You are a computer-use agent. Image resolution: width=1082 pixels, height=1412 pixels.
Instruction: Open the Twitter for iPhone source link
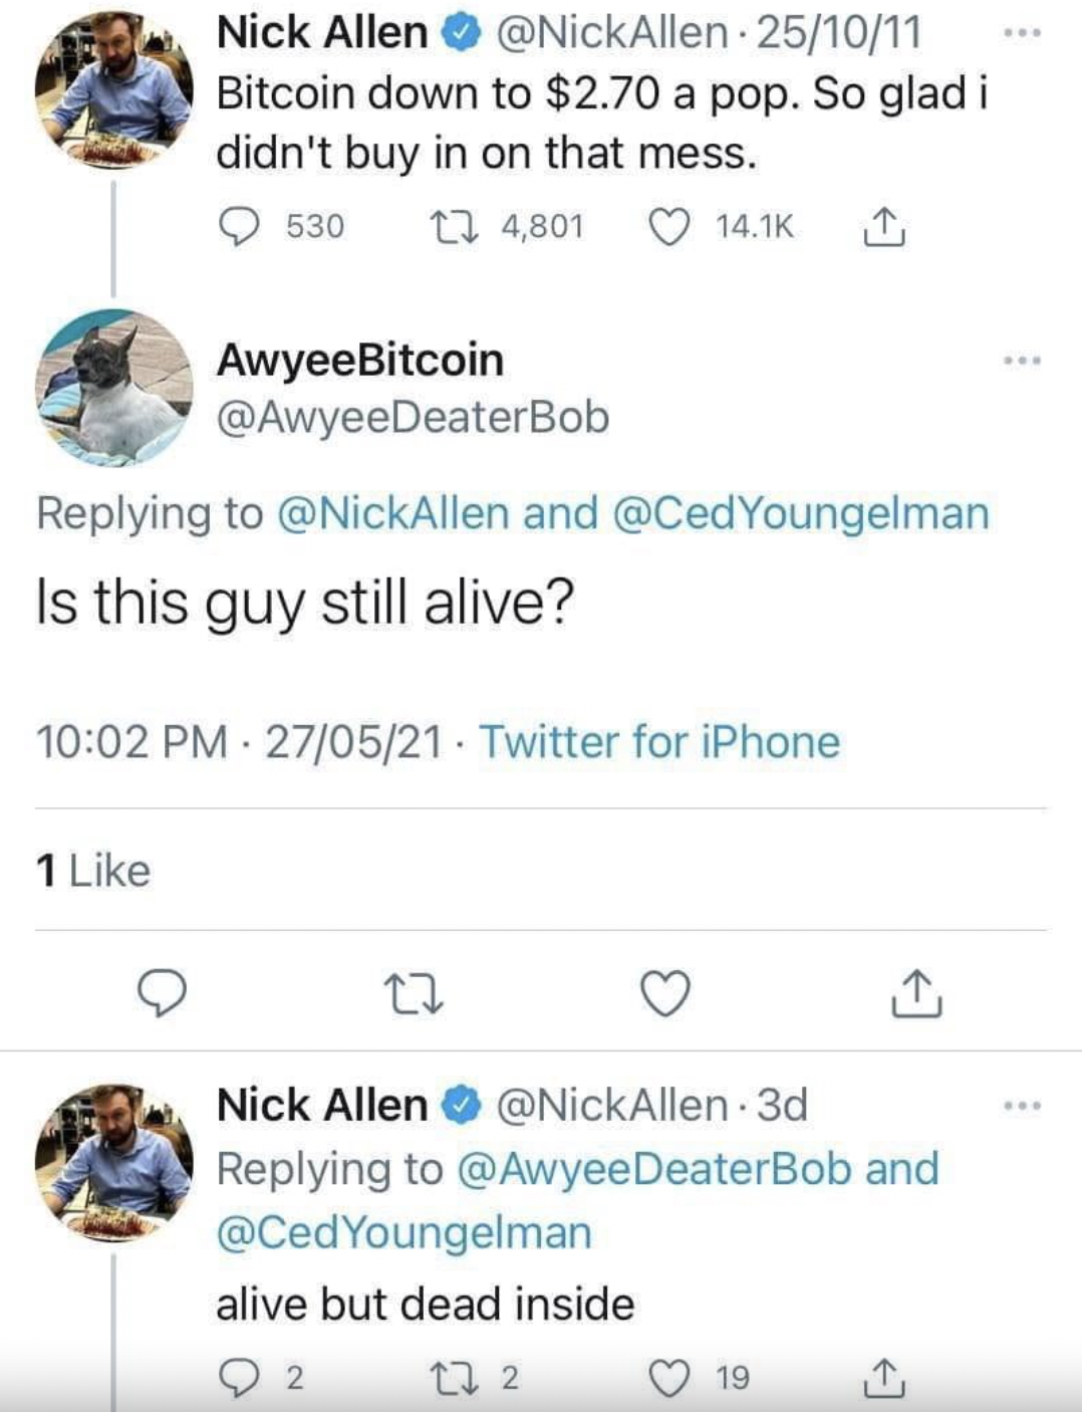pyautogui.click(x=659, y=742)
